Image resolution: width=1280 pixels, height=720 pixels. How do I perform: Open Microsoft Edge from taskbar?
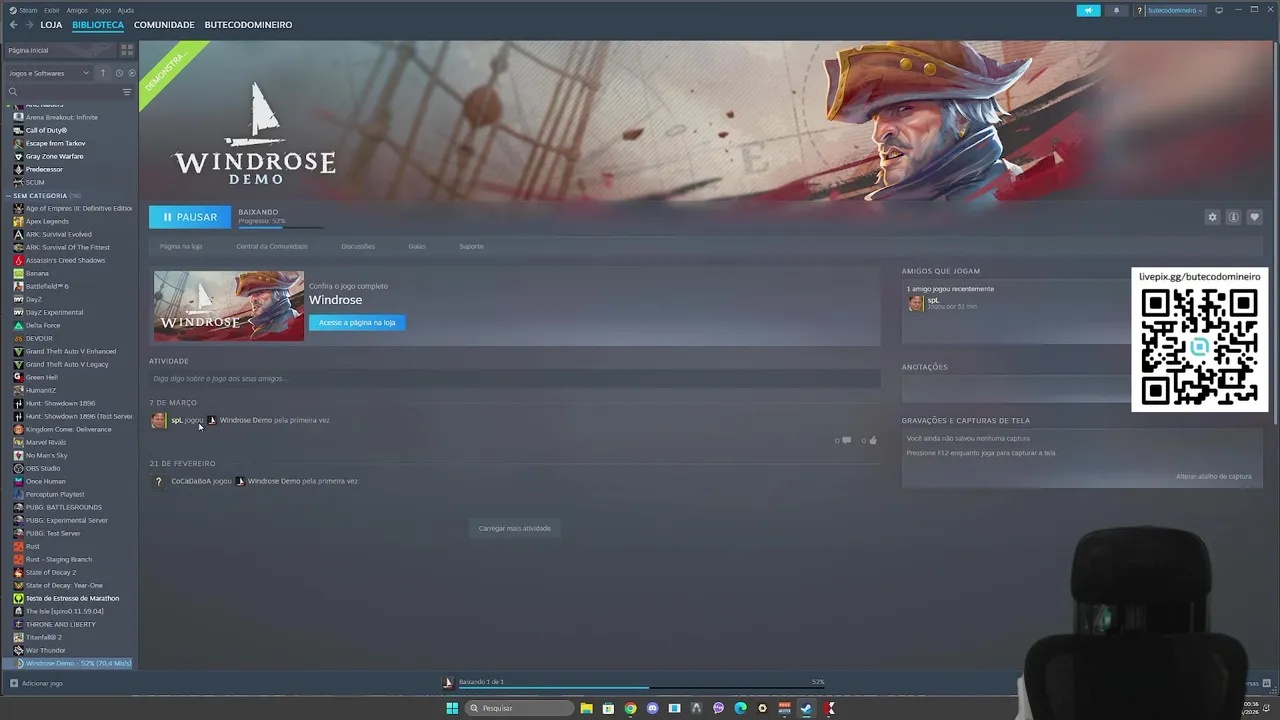740,708
